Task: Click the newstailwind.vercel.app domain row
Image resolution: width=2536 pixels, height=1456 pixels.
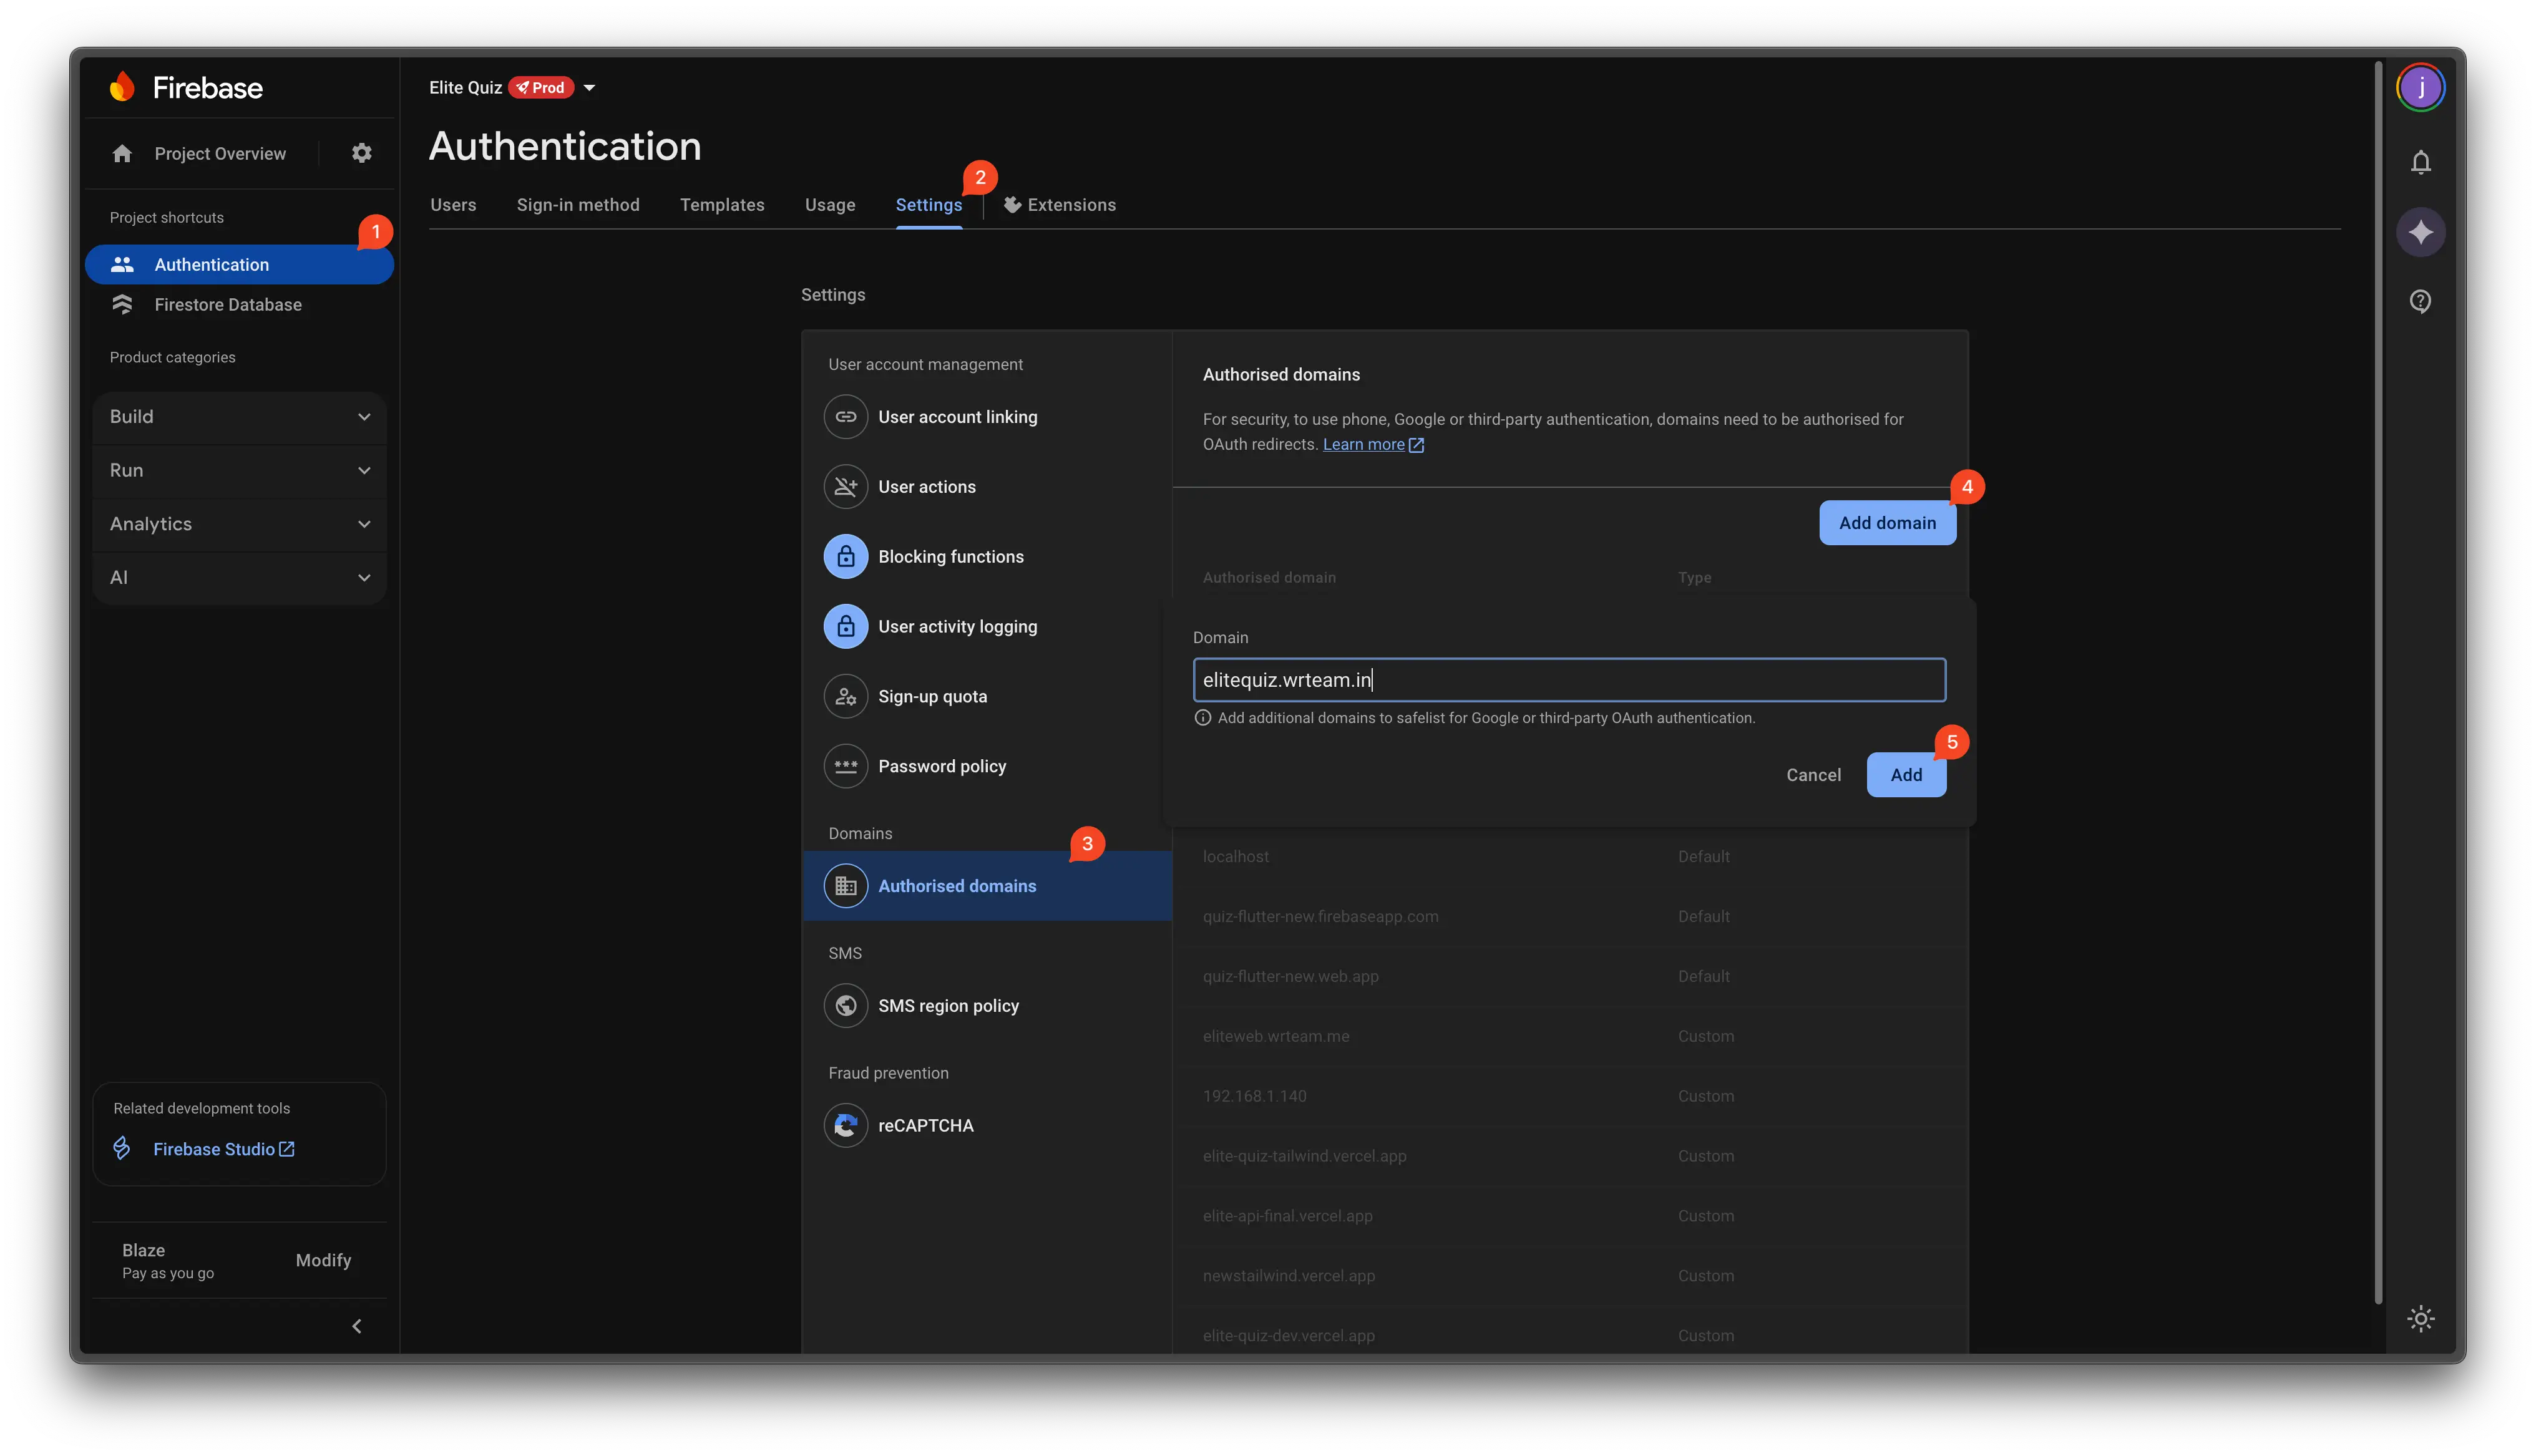Action: tap(1570, 1277)
